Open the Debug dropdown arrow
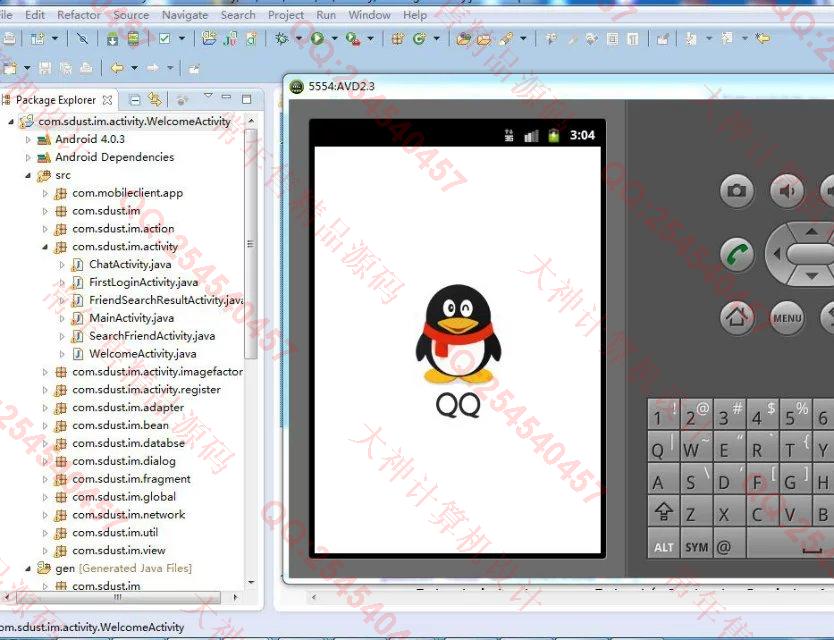 298,38
